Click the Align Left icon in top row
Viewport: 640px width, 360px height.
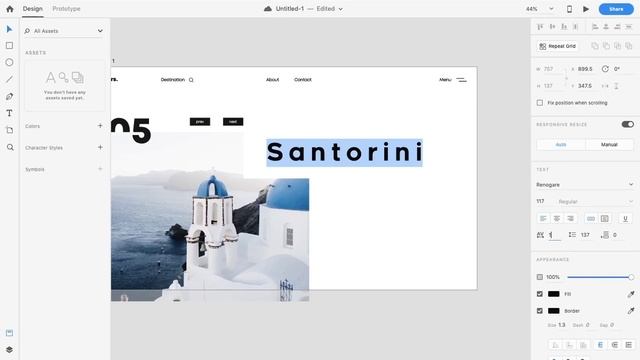pyautogui.click(x=595, y=27)
